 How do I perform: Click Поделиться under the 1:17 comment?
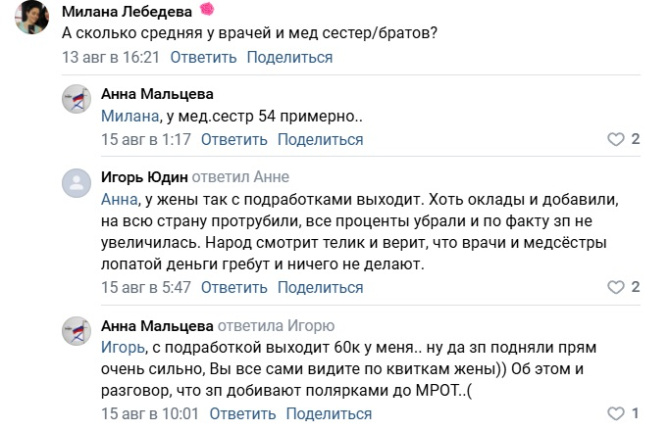(x=320, y=139)
